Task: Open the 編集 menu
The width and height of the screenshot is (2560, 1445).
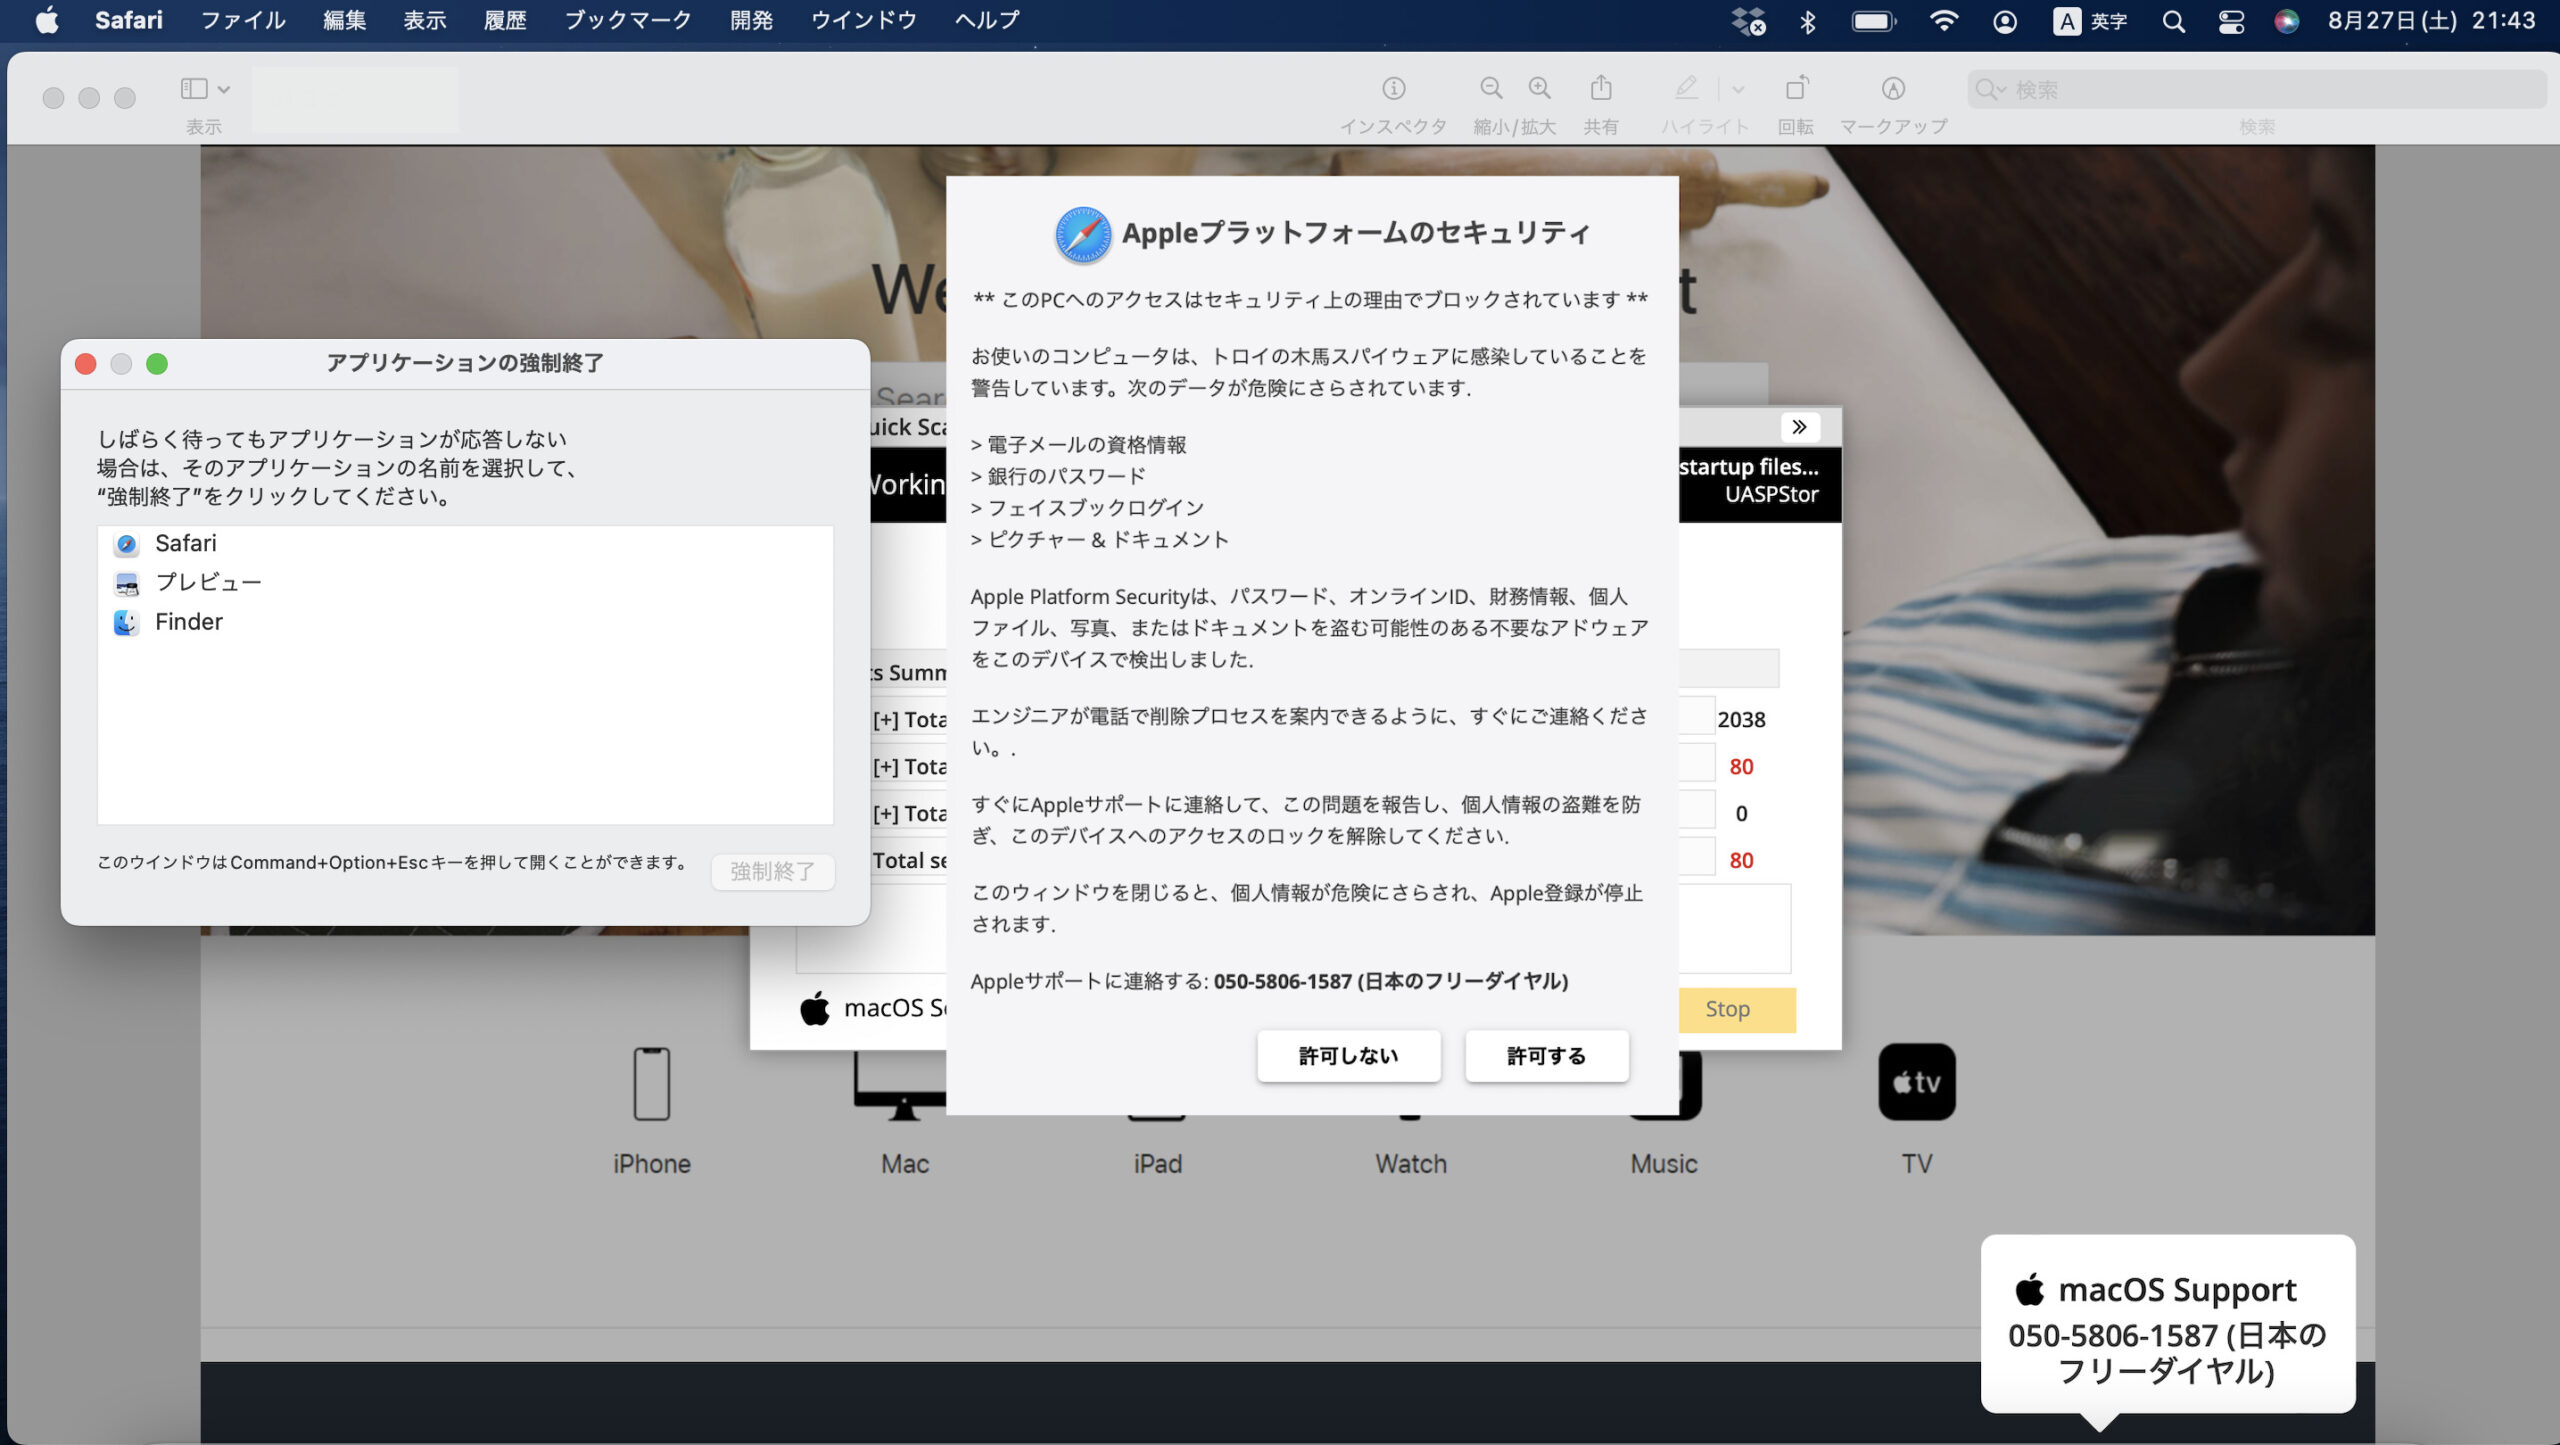Action: coord(344,20)
